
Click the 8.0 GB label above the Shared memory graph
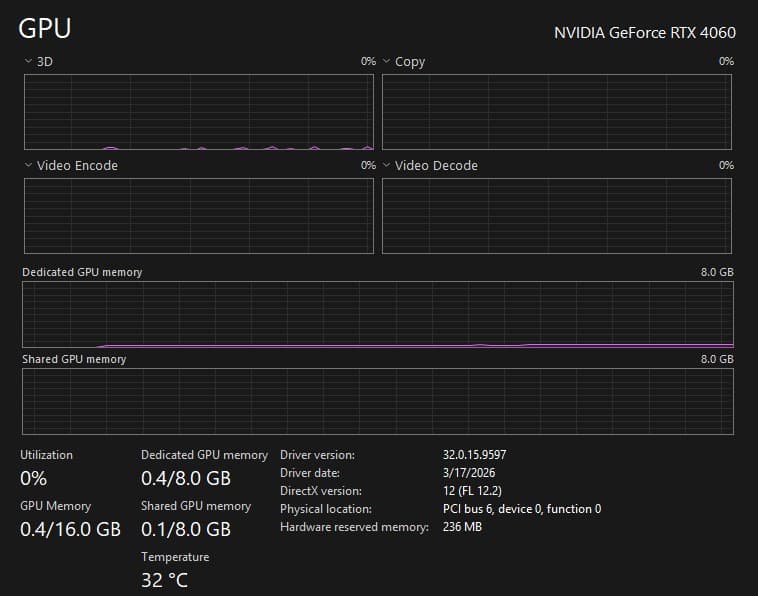[717, 359]
